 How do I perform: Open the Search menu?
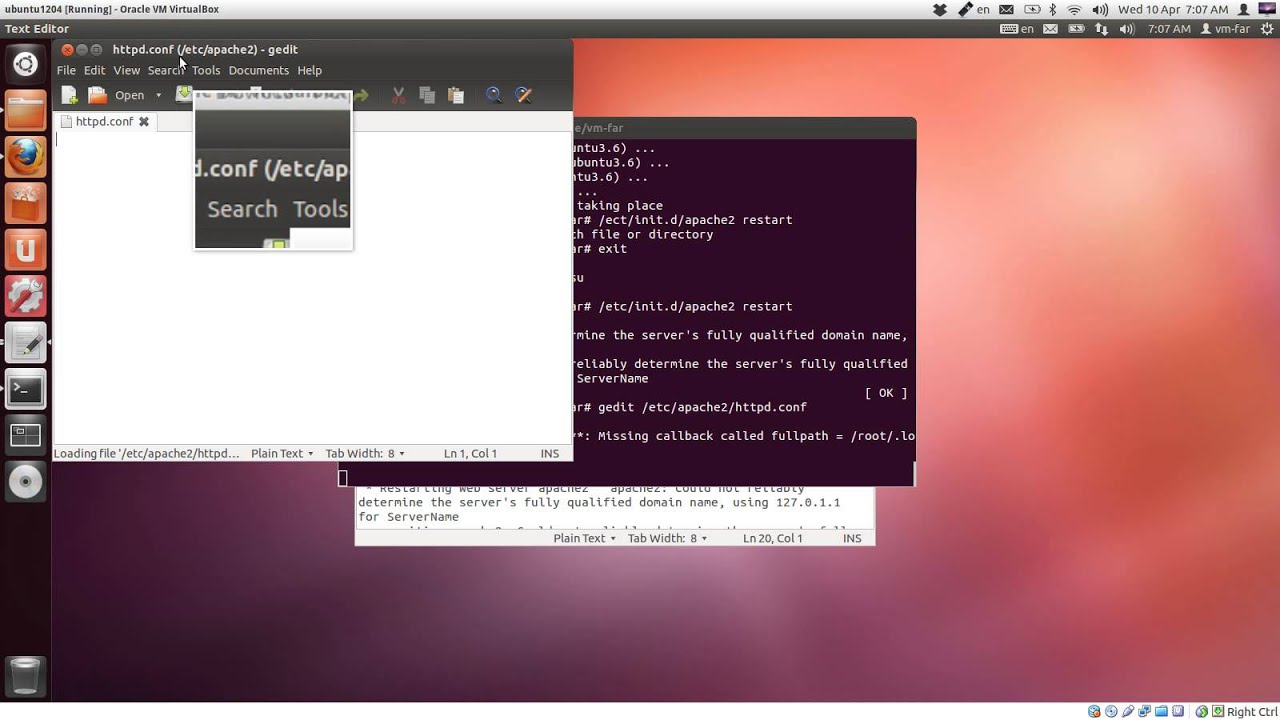166,70
